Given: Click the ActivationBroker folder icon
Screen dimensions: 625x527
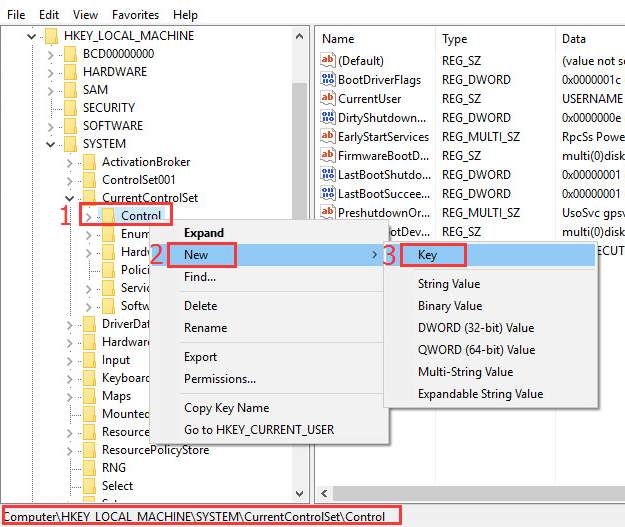Looking at the screenshot, I should pos(89,162).
